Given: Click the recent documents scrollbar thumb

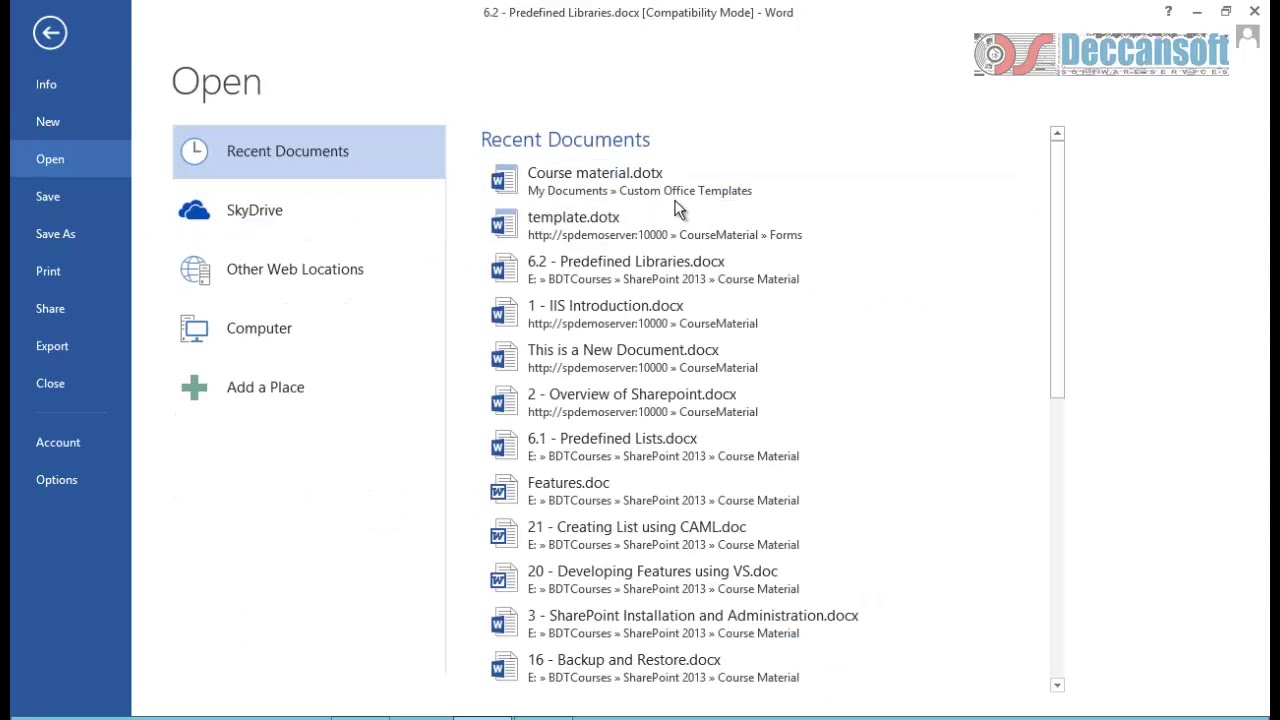Looking at the screenshot, I should tap(1058, 269).
